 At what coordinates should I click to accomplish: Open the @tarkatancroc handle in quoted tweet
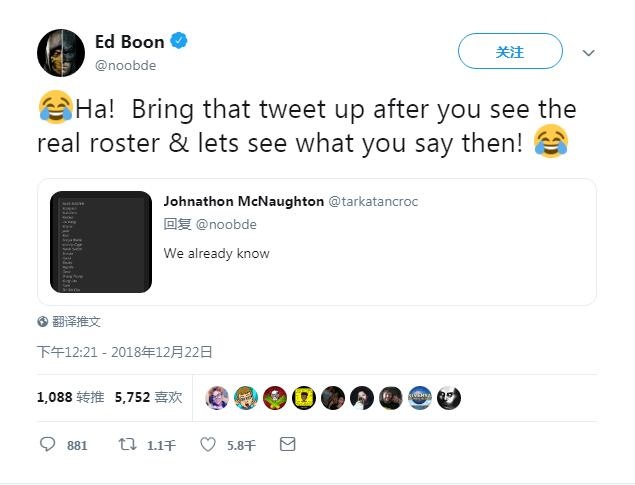click(373, 201)
